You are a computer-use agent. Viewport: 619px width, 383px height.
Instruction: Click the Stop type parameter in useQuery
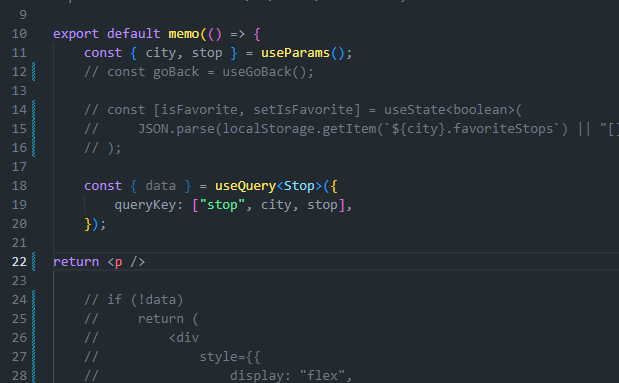(299, 186)
